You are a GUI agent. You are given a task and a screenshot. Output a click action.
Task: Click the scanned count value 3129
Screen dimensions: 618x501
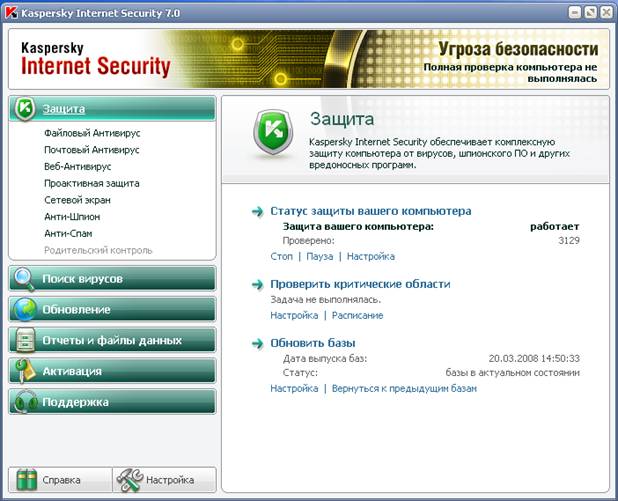click(569, 241)
